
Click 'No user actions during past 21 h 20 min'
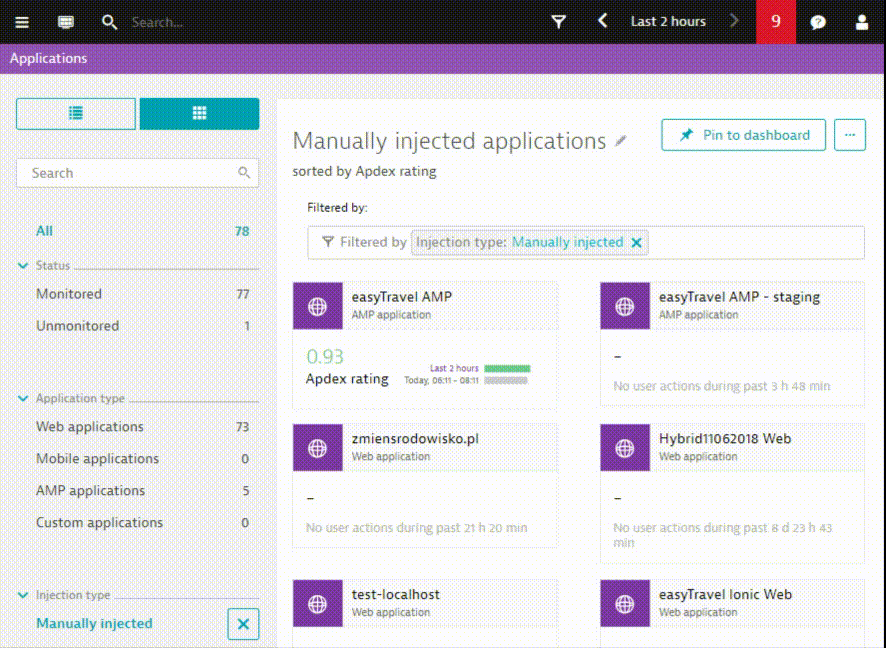pos(416,528)
